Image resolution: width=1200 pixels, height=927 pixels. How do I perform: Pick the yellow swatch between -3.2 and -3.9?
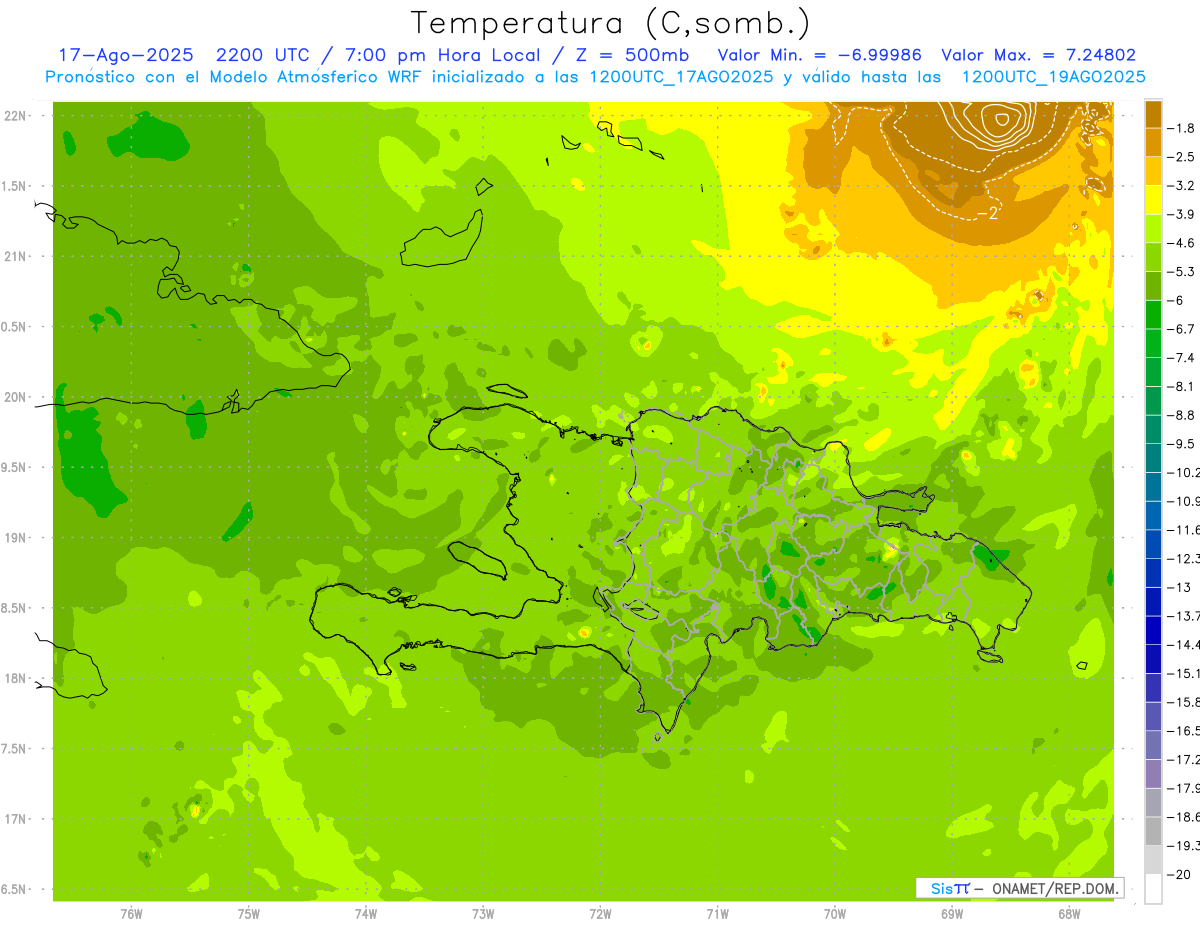tap(1153, 200)
